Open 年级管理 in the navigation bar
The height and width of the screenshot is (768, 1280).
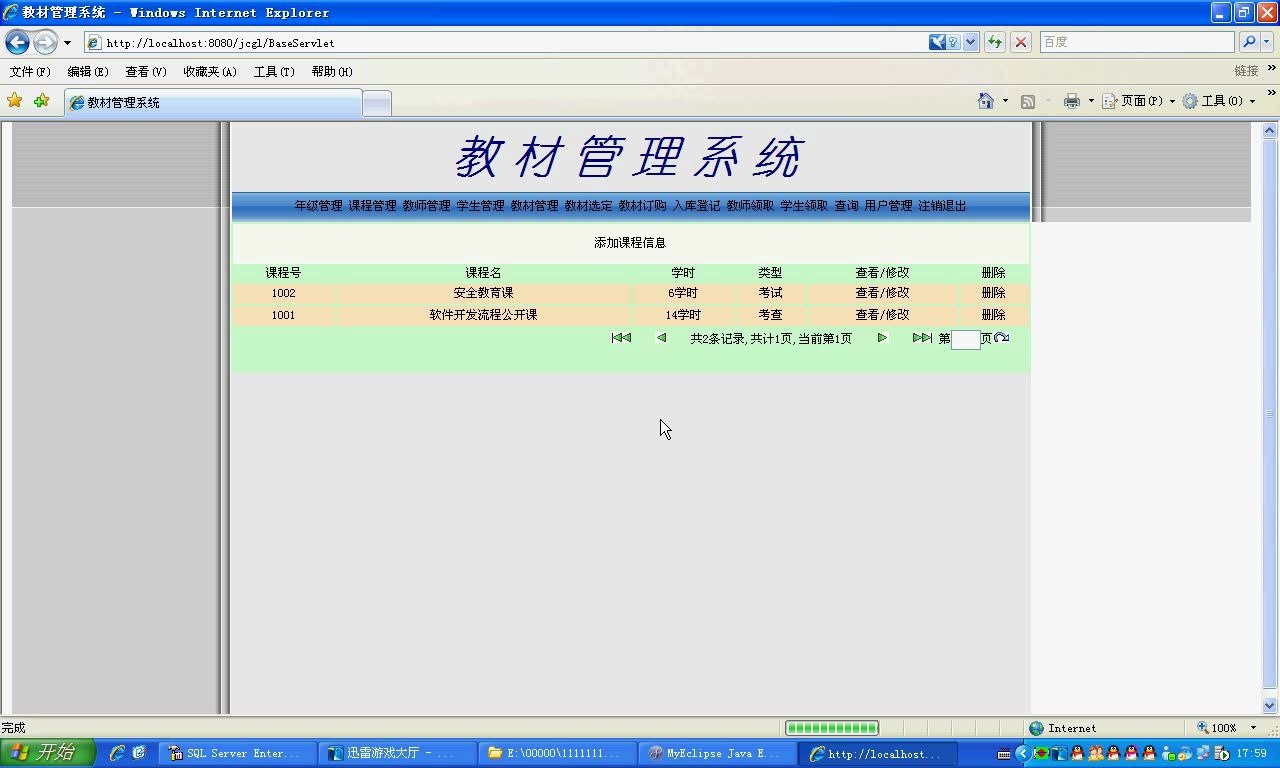pos(318,206)
